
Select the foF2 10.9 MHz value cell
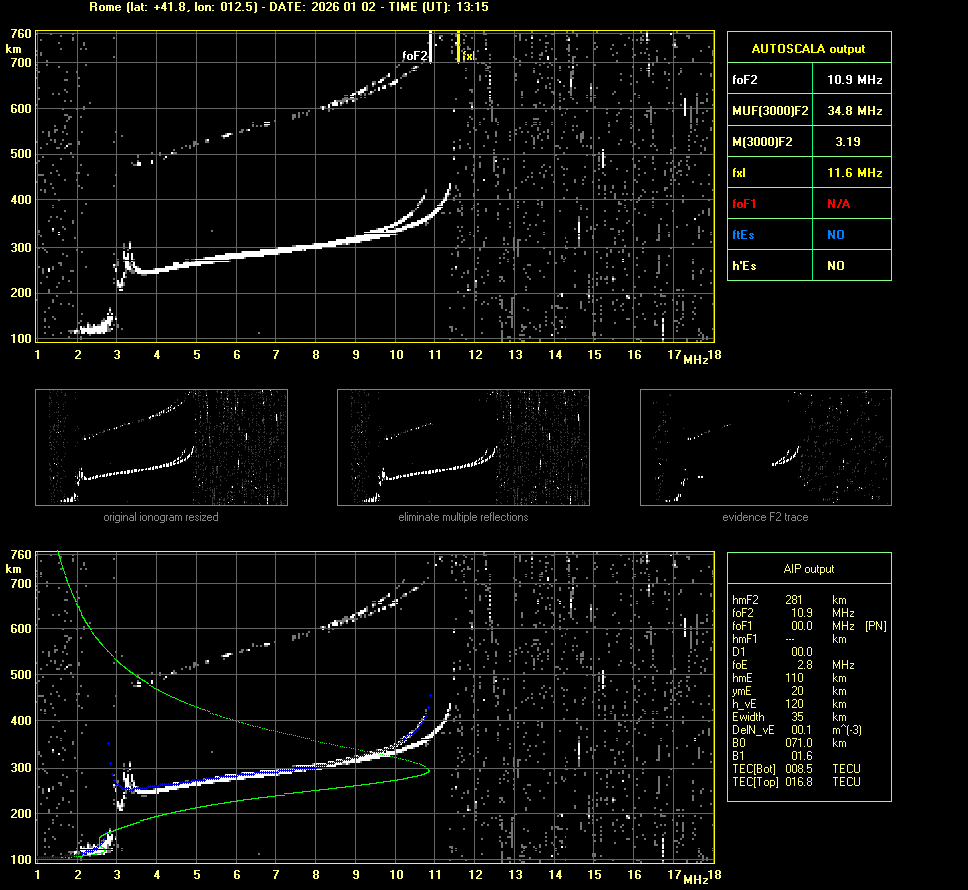[x=850, y=79]
